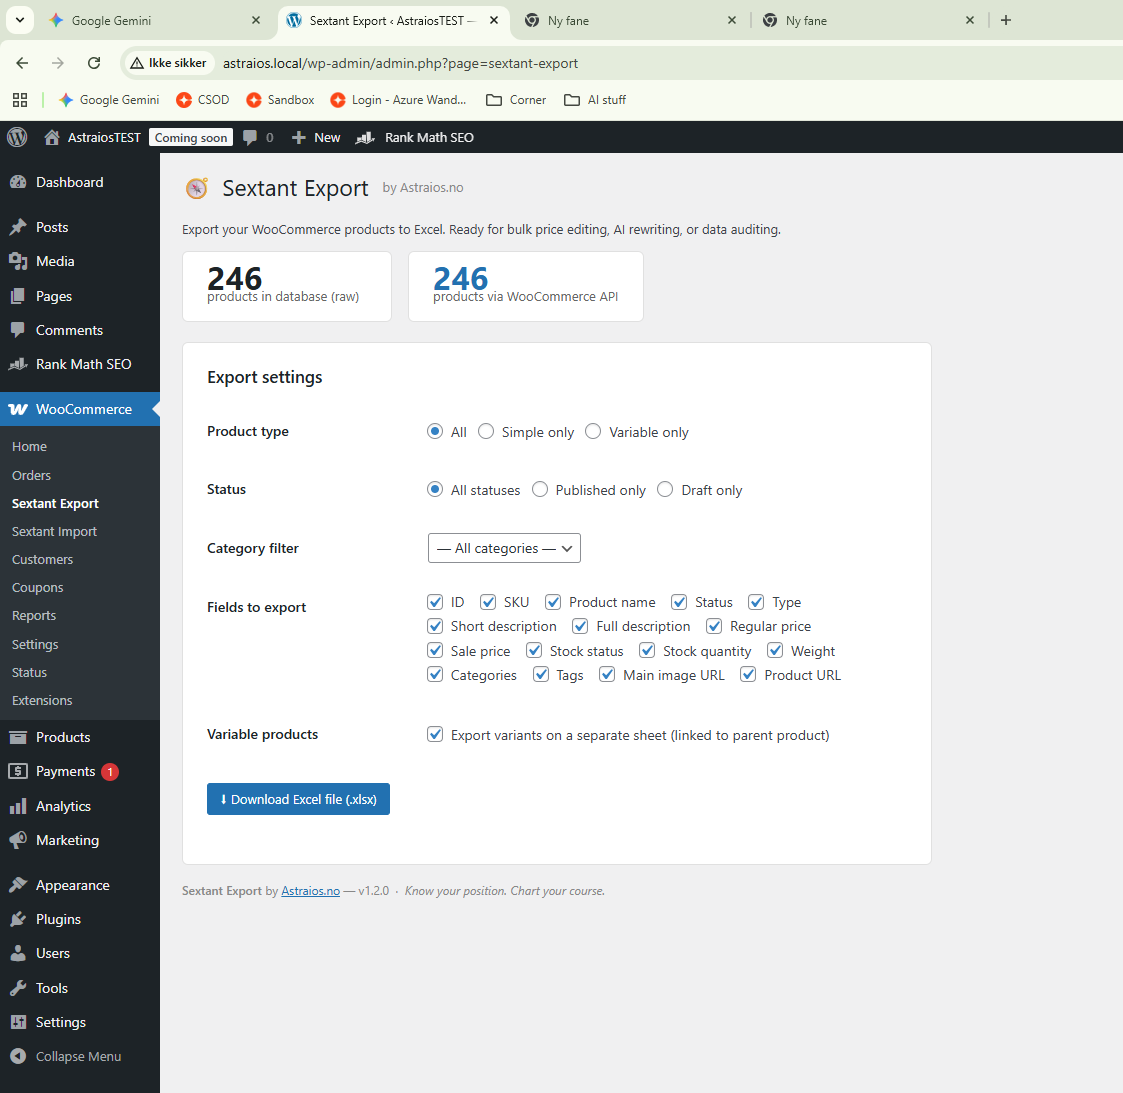Screen dimensions: 1123x1093
Task: Click the WooCommerce logo icon in sidebar
Action: [x=18, y=409]
